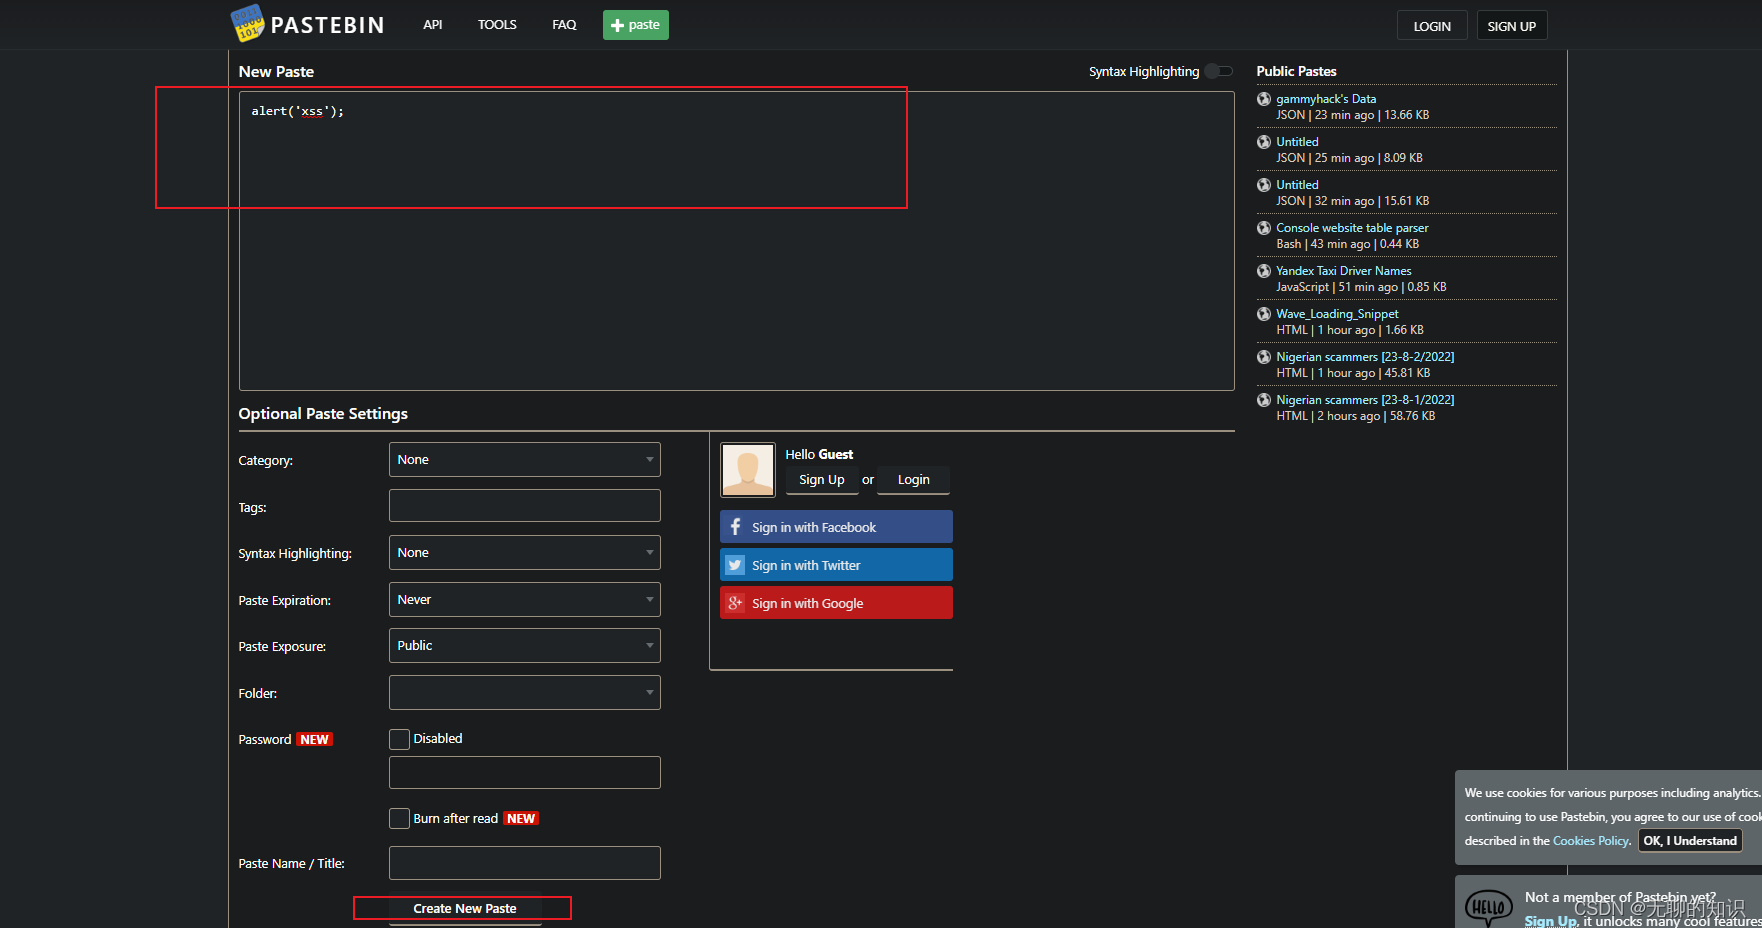This screenshot has height=928, width=1762.
Task: Click the LOGIN button in header
Action: (x=1432, y=26)
